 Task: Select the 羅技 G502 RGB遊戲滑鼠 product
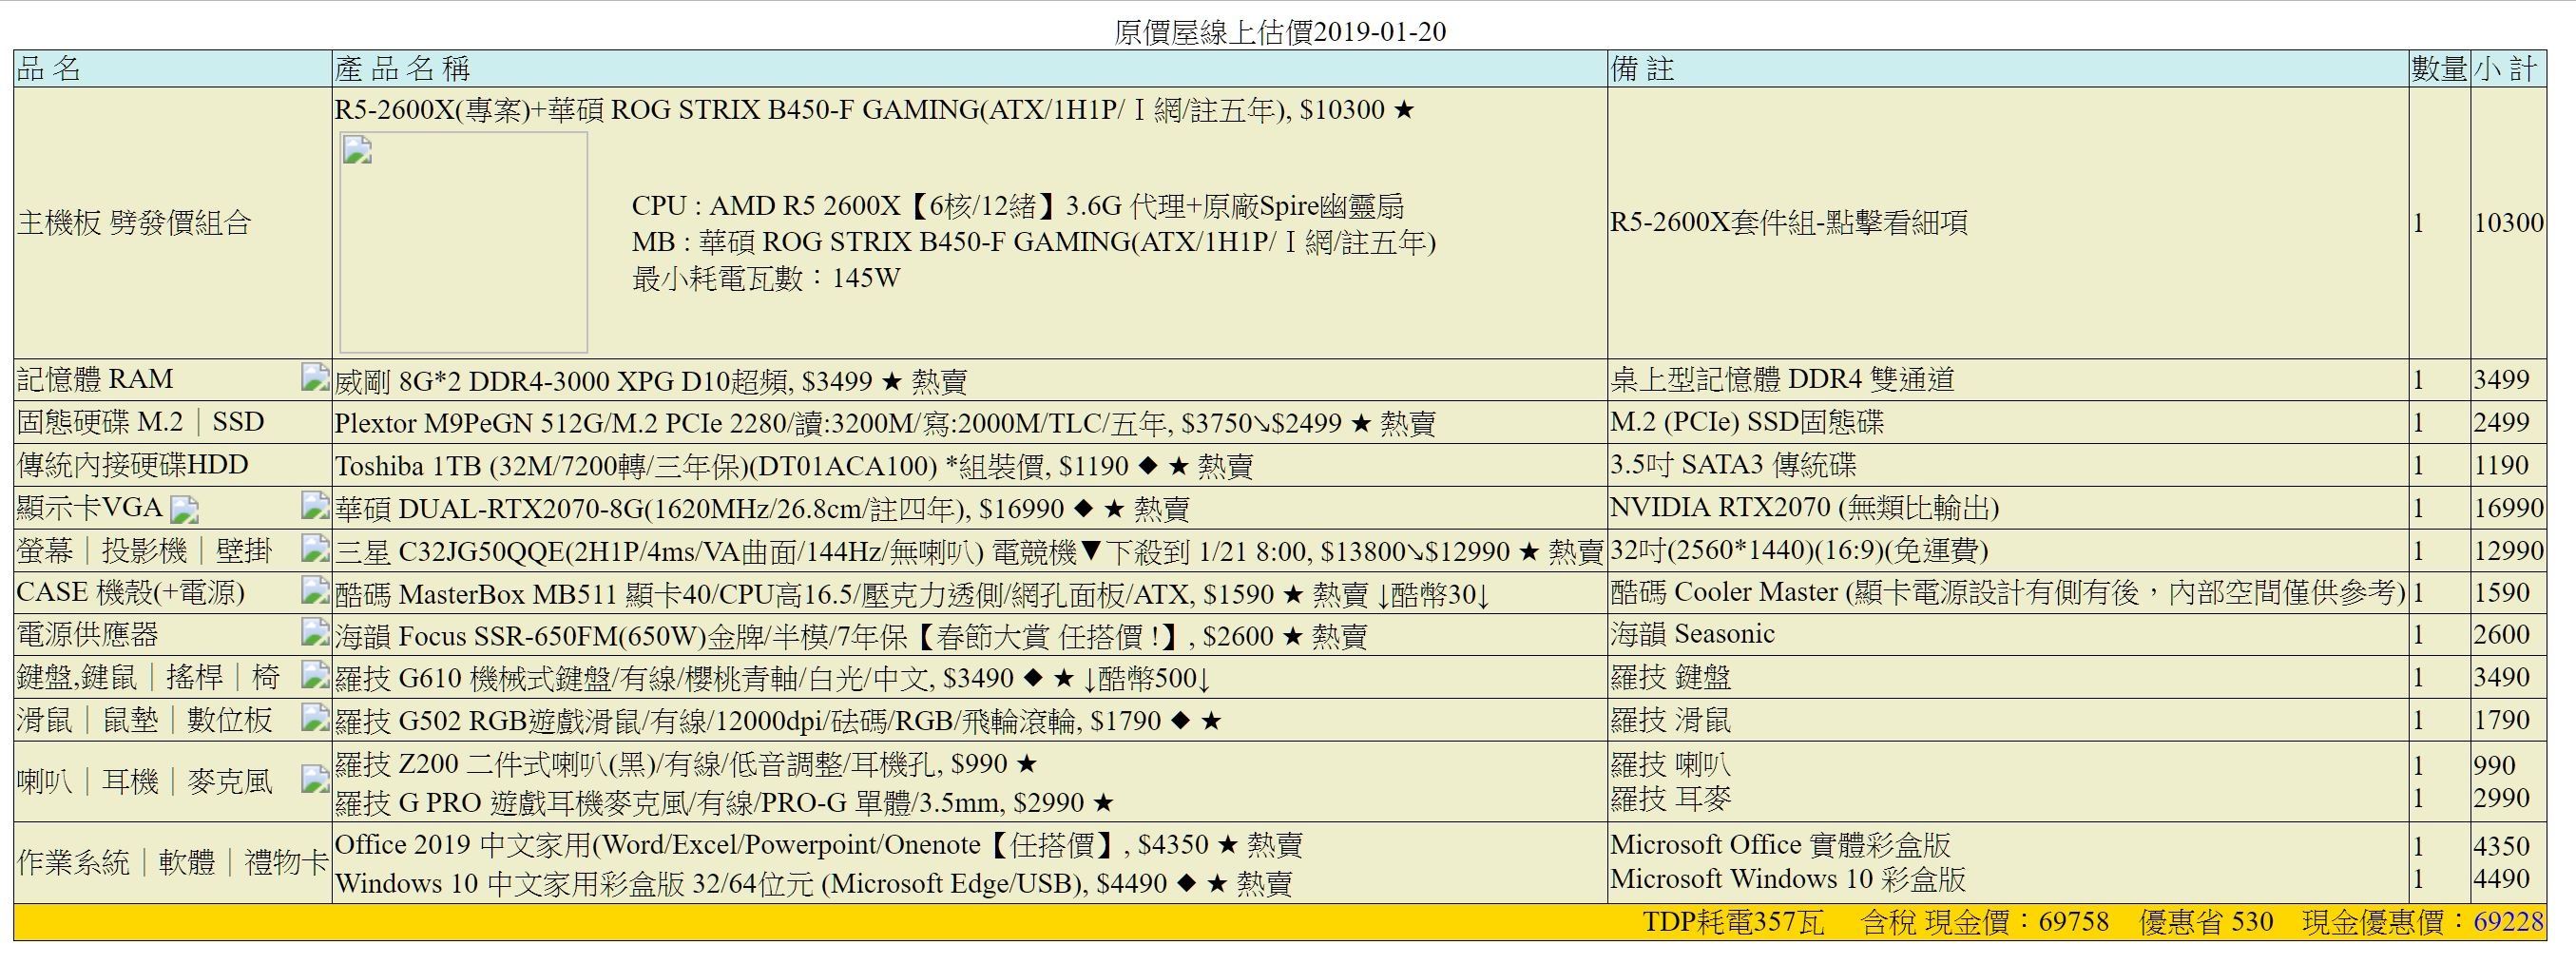tap(778, 721)
